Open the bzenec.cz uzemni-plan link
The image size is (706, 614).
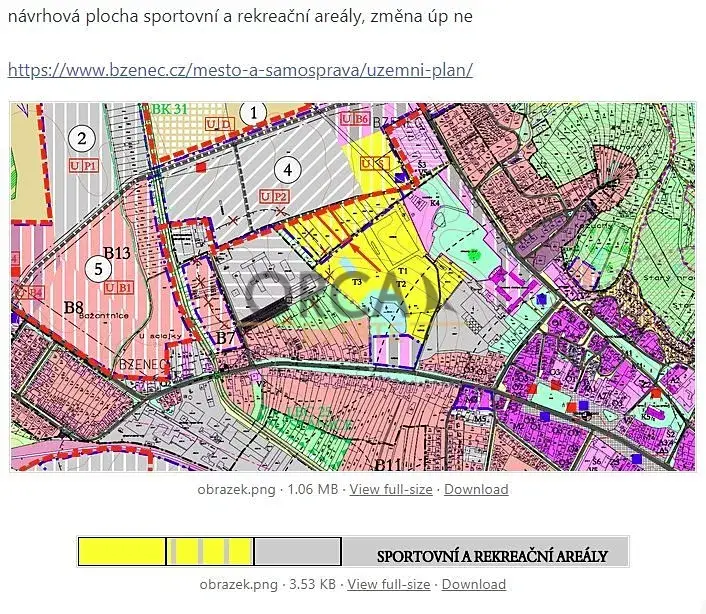(240, 70)
